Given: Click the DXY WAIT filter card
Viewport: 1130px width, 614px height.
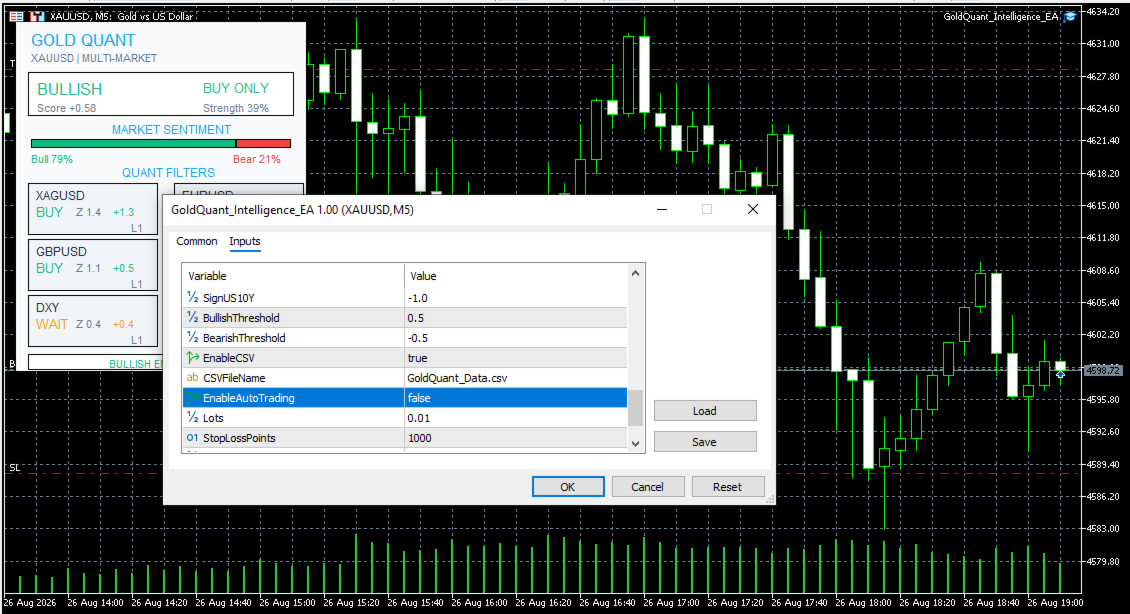Looking at the screenshot, I should (x=93, y=321).
